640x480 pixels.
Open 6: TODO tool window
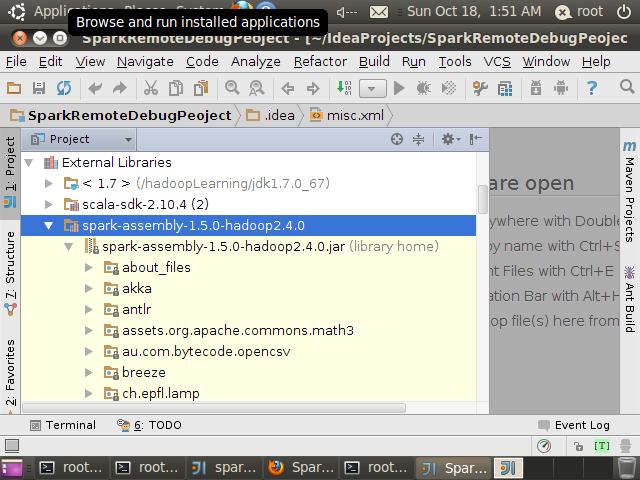click(x=149, y=425)
